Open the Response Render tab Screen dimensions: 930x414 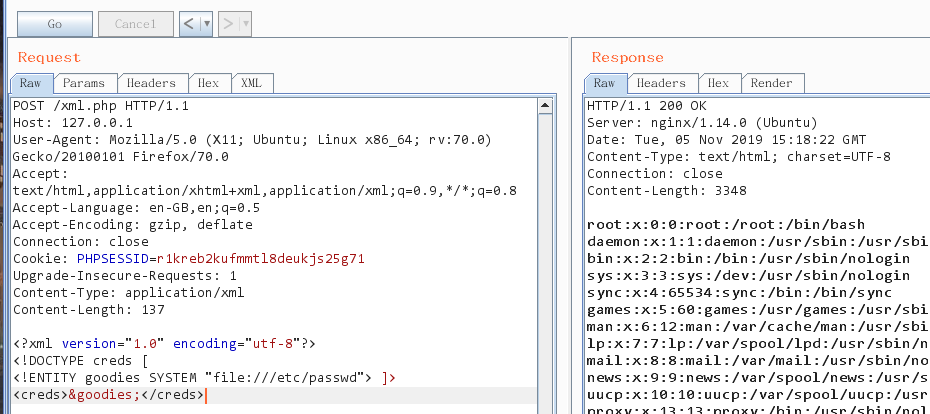pos(772,83)
